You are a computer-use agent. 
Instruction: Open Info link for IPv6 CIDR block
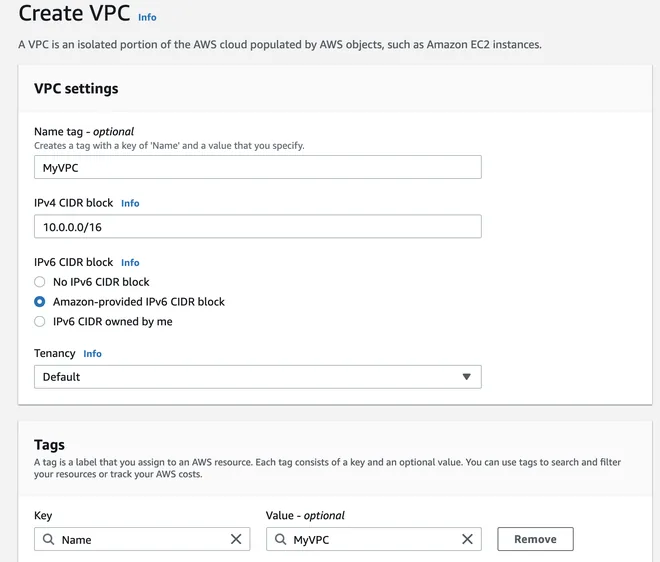(x=130, y=263)
